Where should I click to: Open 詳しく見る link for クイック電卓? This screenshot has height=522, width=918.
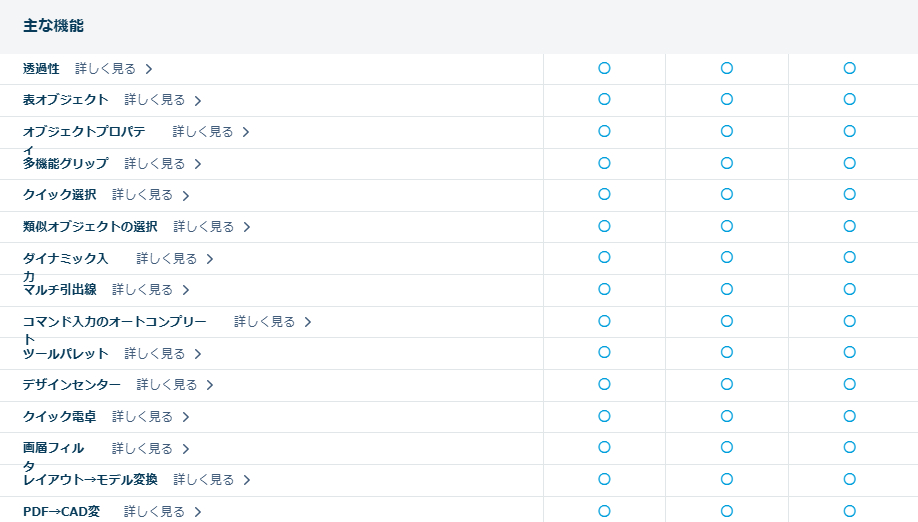[142, 416]
